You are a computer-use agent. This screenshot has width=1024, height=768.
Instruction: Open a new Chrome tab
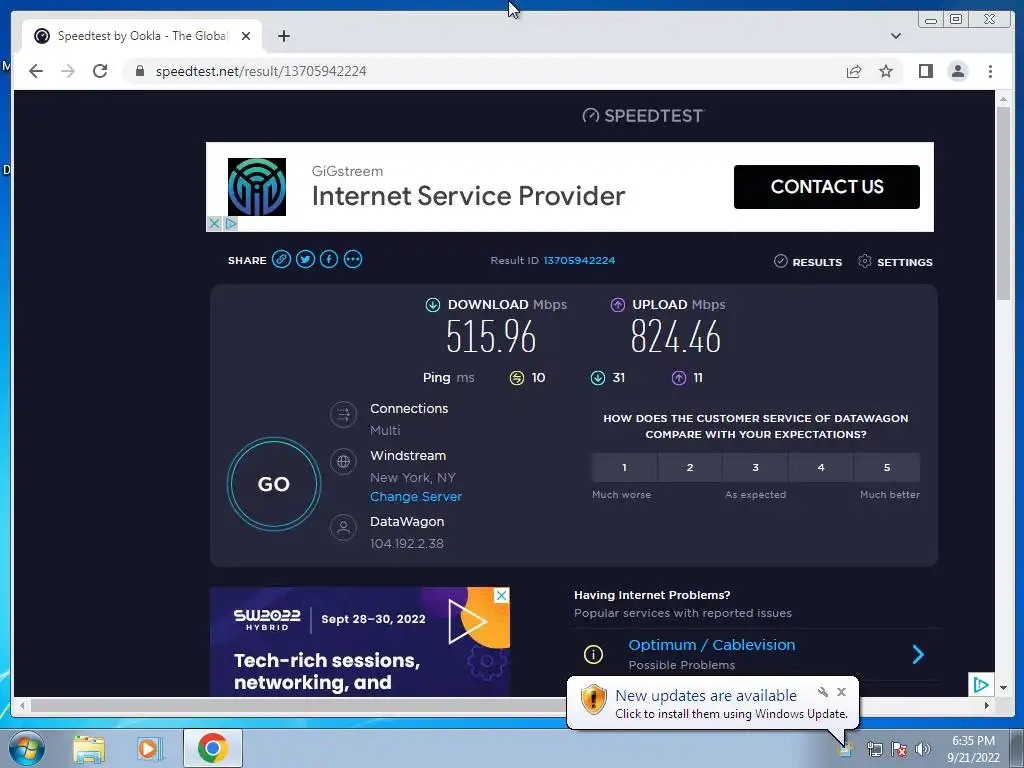283,36
